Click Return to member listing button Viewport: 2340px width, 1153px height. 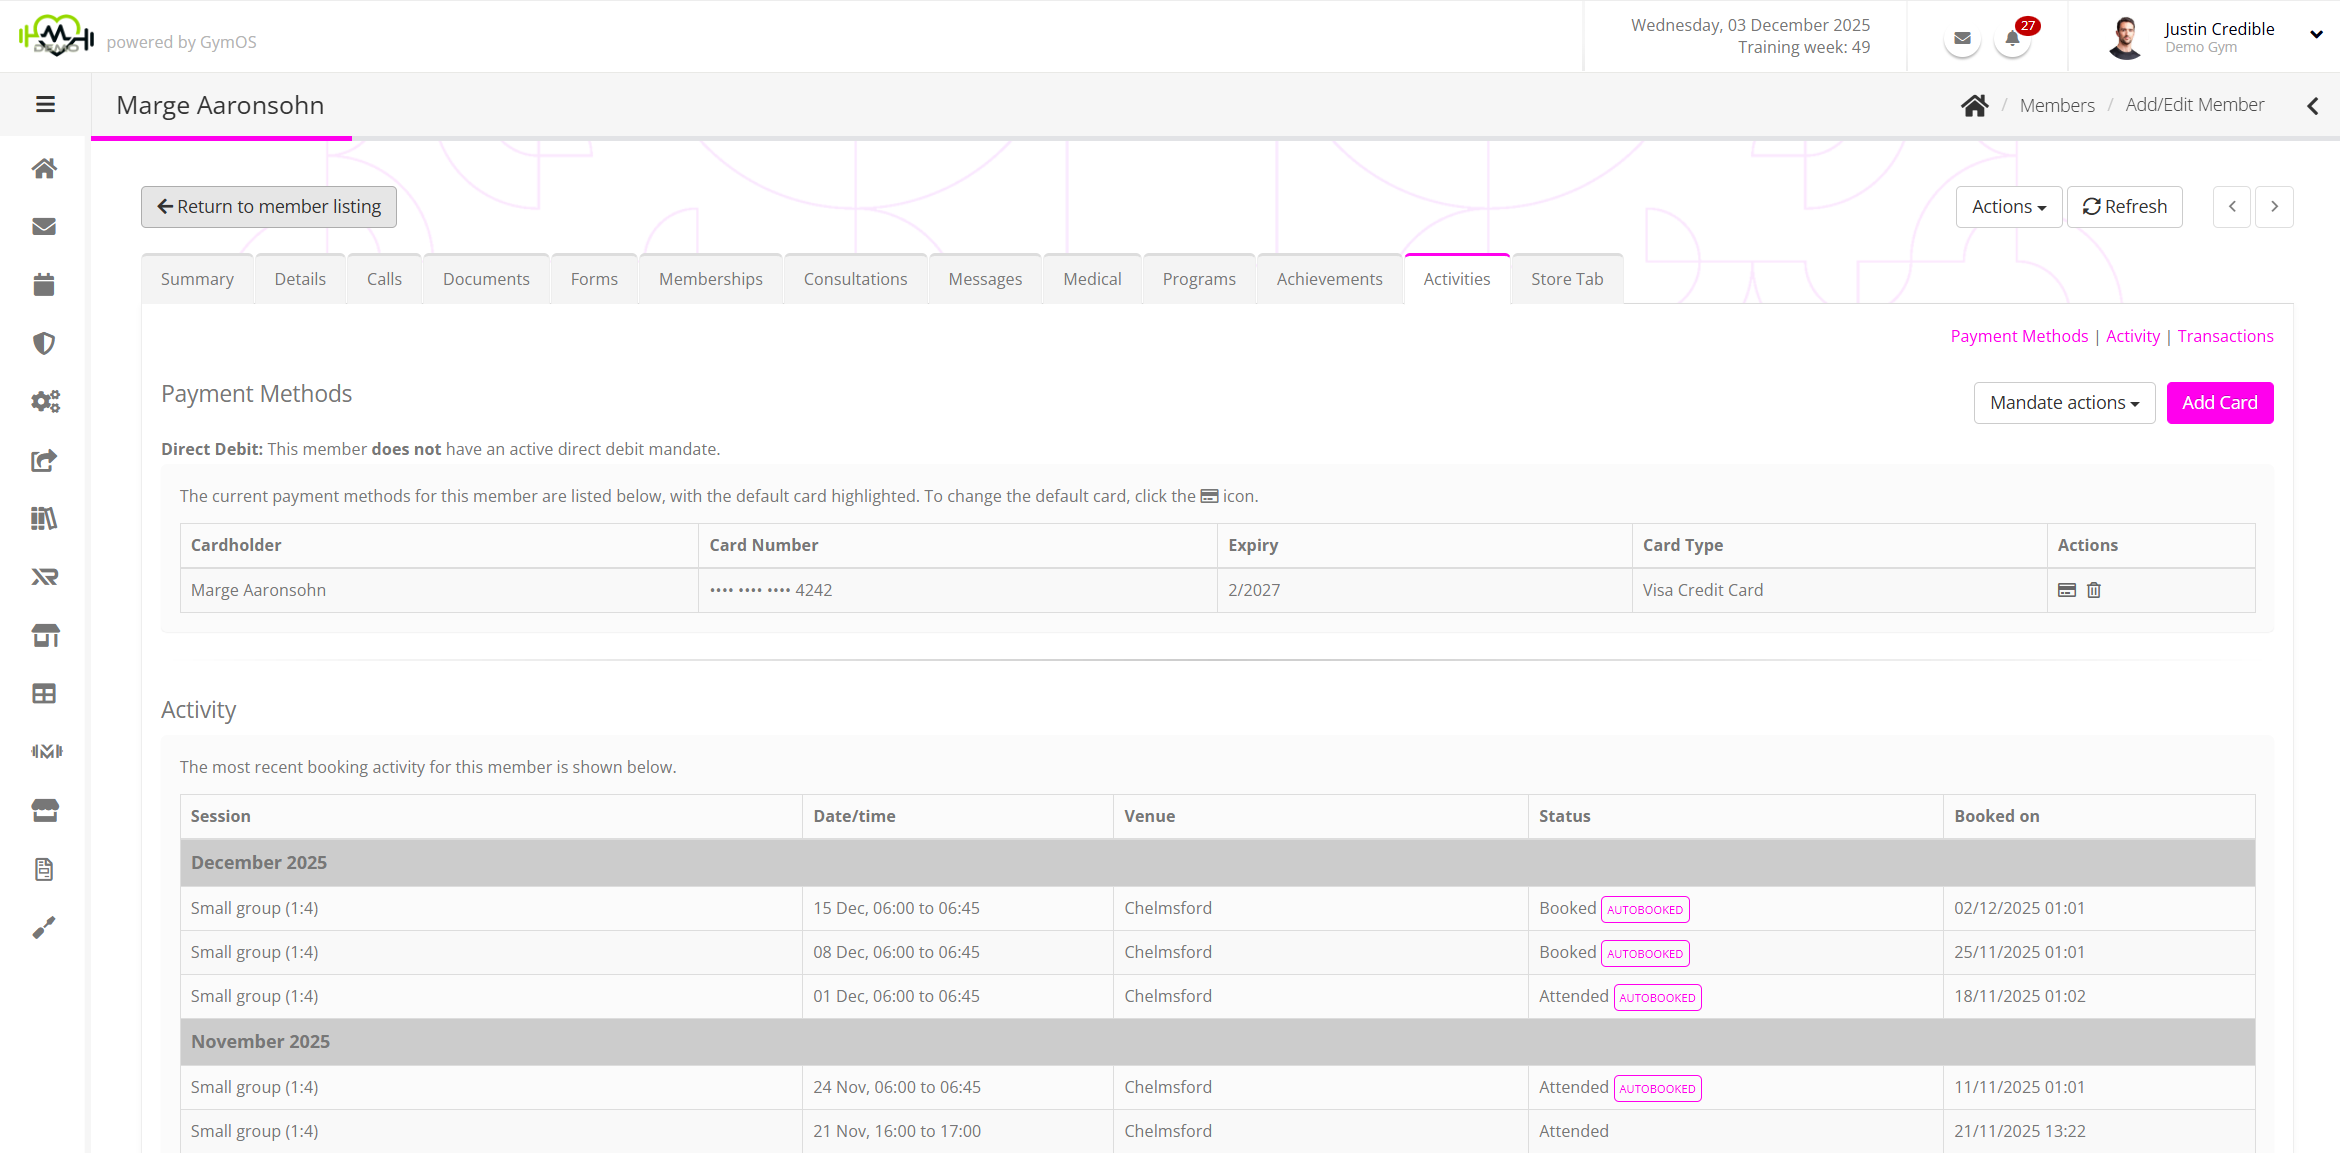click(269, 207)
